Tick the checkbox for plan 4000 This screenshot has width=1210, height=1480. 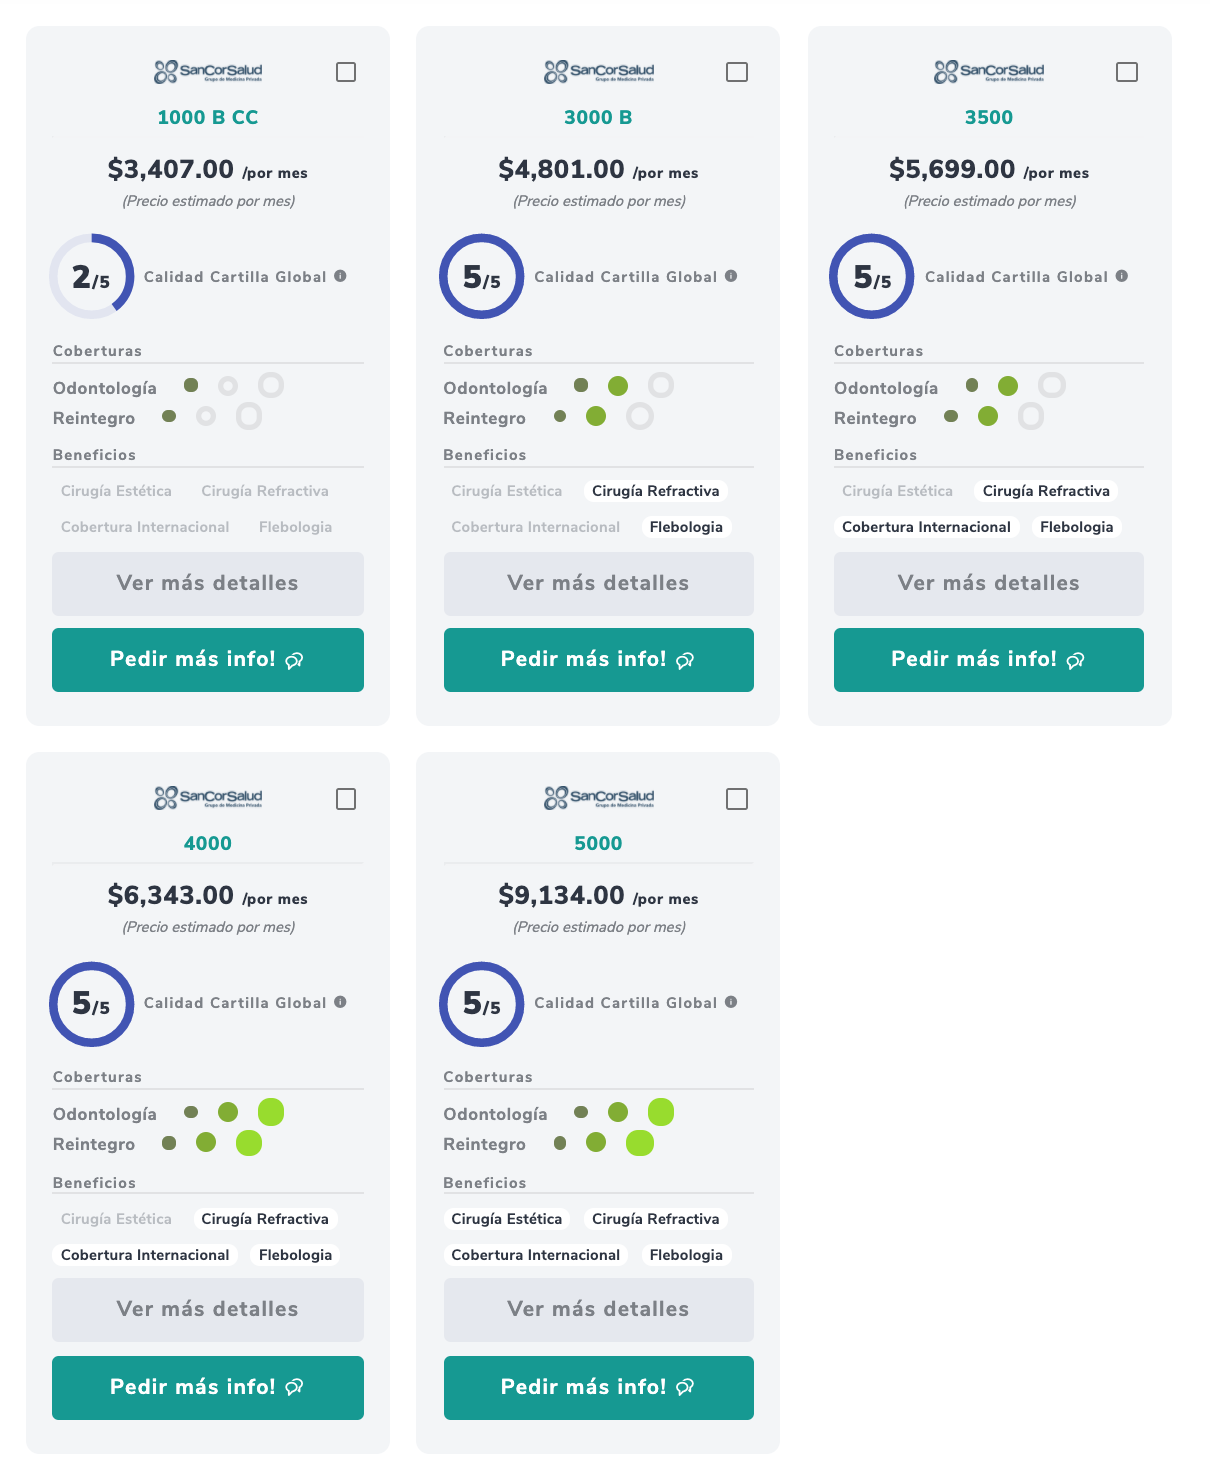click(346, 799)
